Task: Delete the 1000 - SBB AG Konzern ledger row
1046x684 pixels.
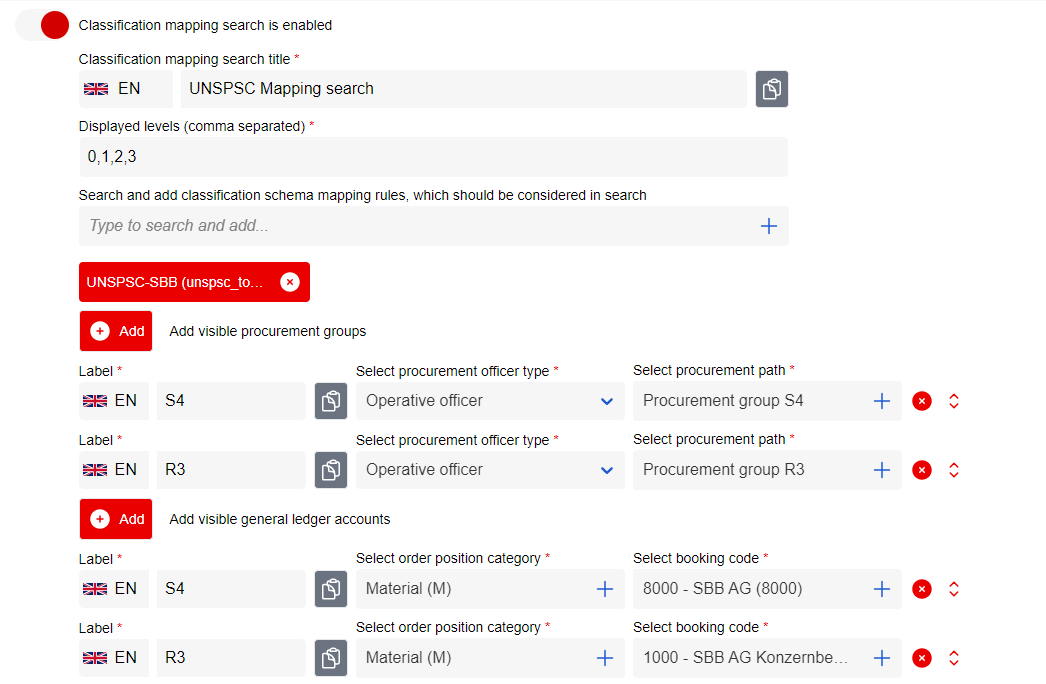Action: [922, 658]
